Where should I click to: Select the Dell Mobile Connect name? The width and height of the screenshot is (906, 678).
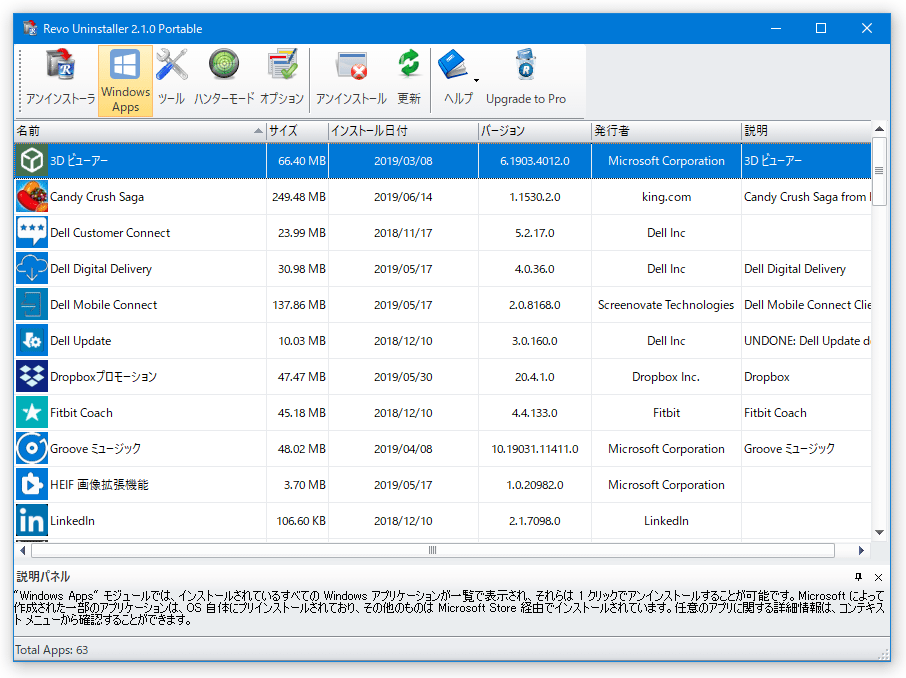(103, 305)
